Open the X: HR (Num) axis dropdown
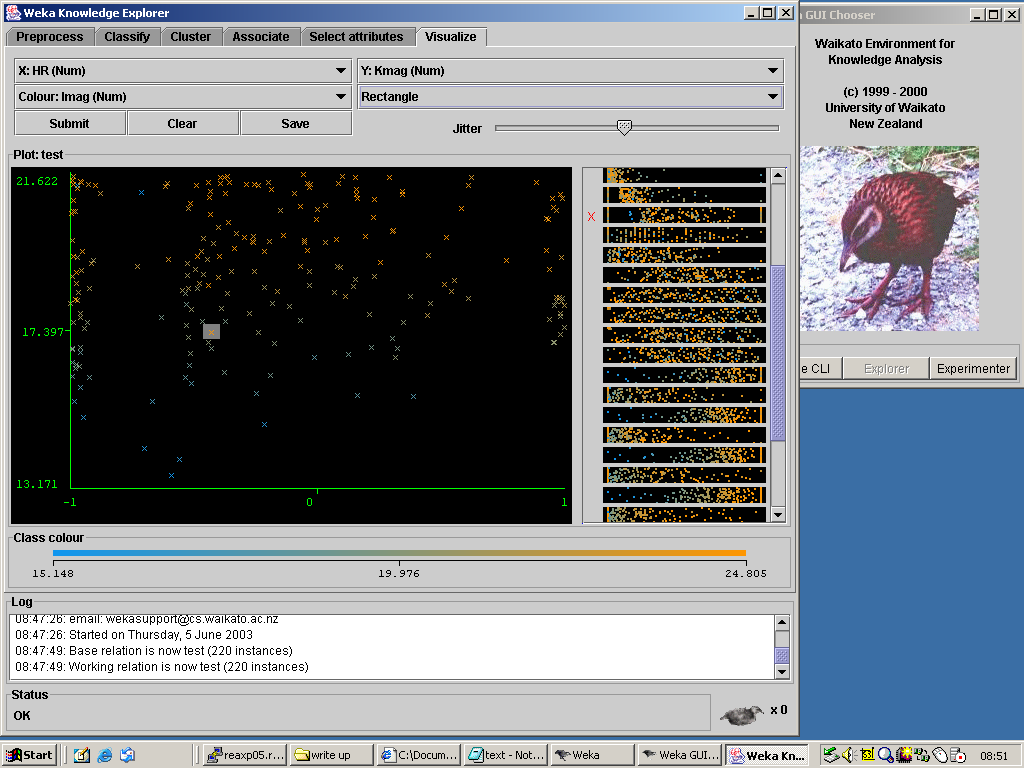 click(x=182, y=71)
